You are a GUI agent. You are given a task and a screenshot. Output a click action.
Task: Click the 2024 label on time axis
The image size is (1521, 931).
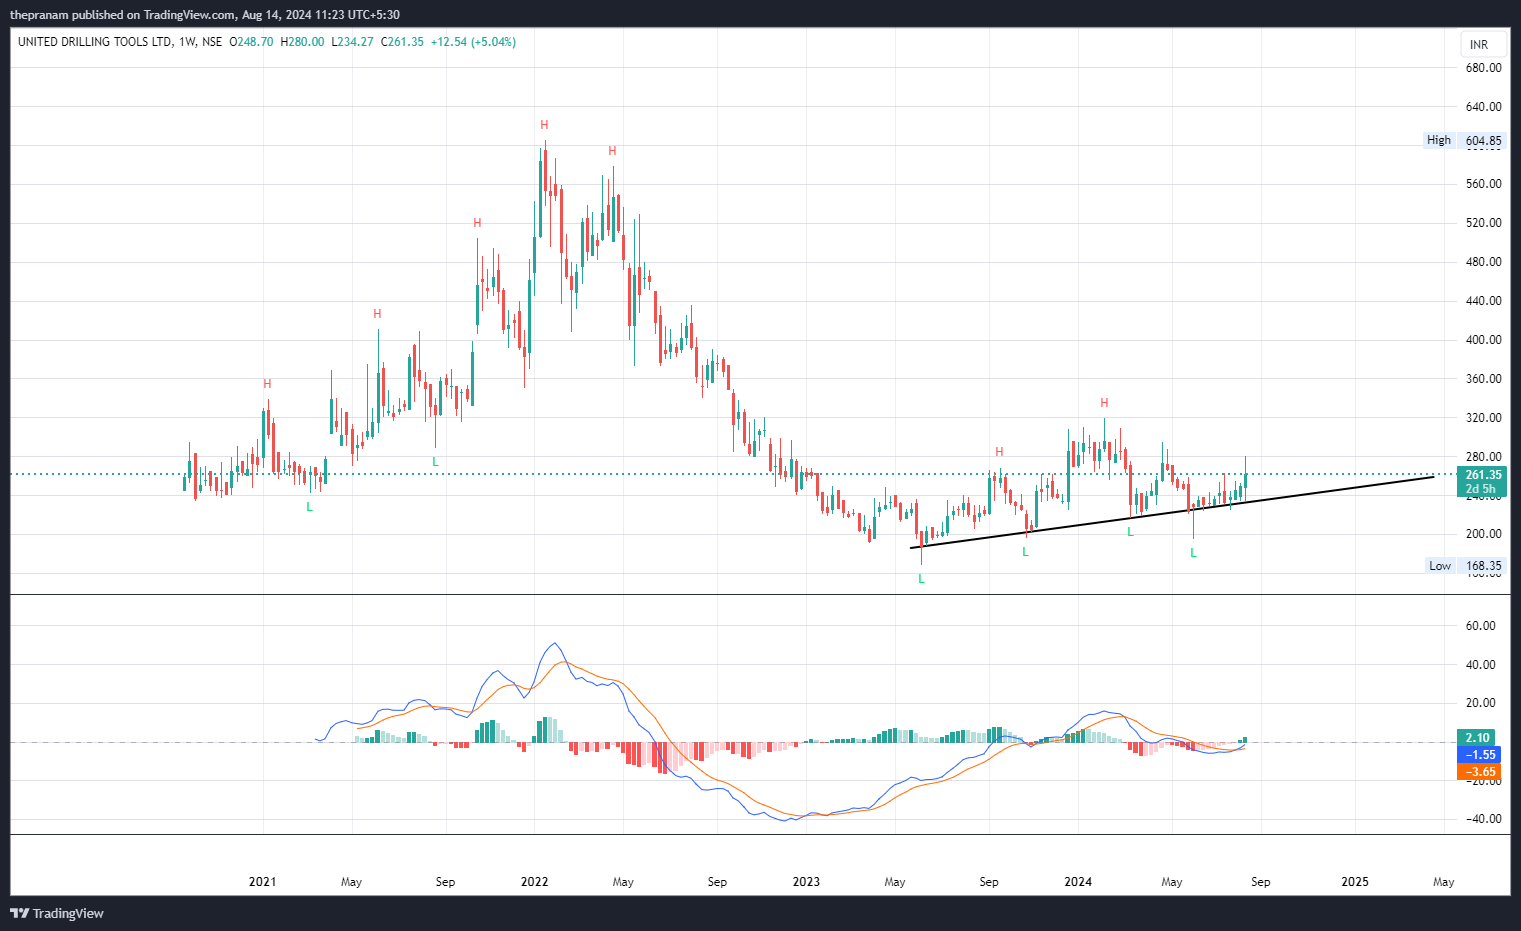point(1078,882)
